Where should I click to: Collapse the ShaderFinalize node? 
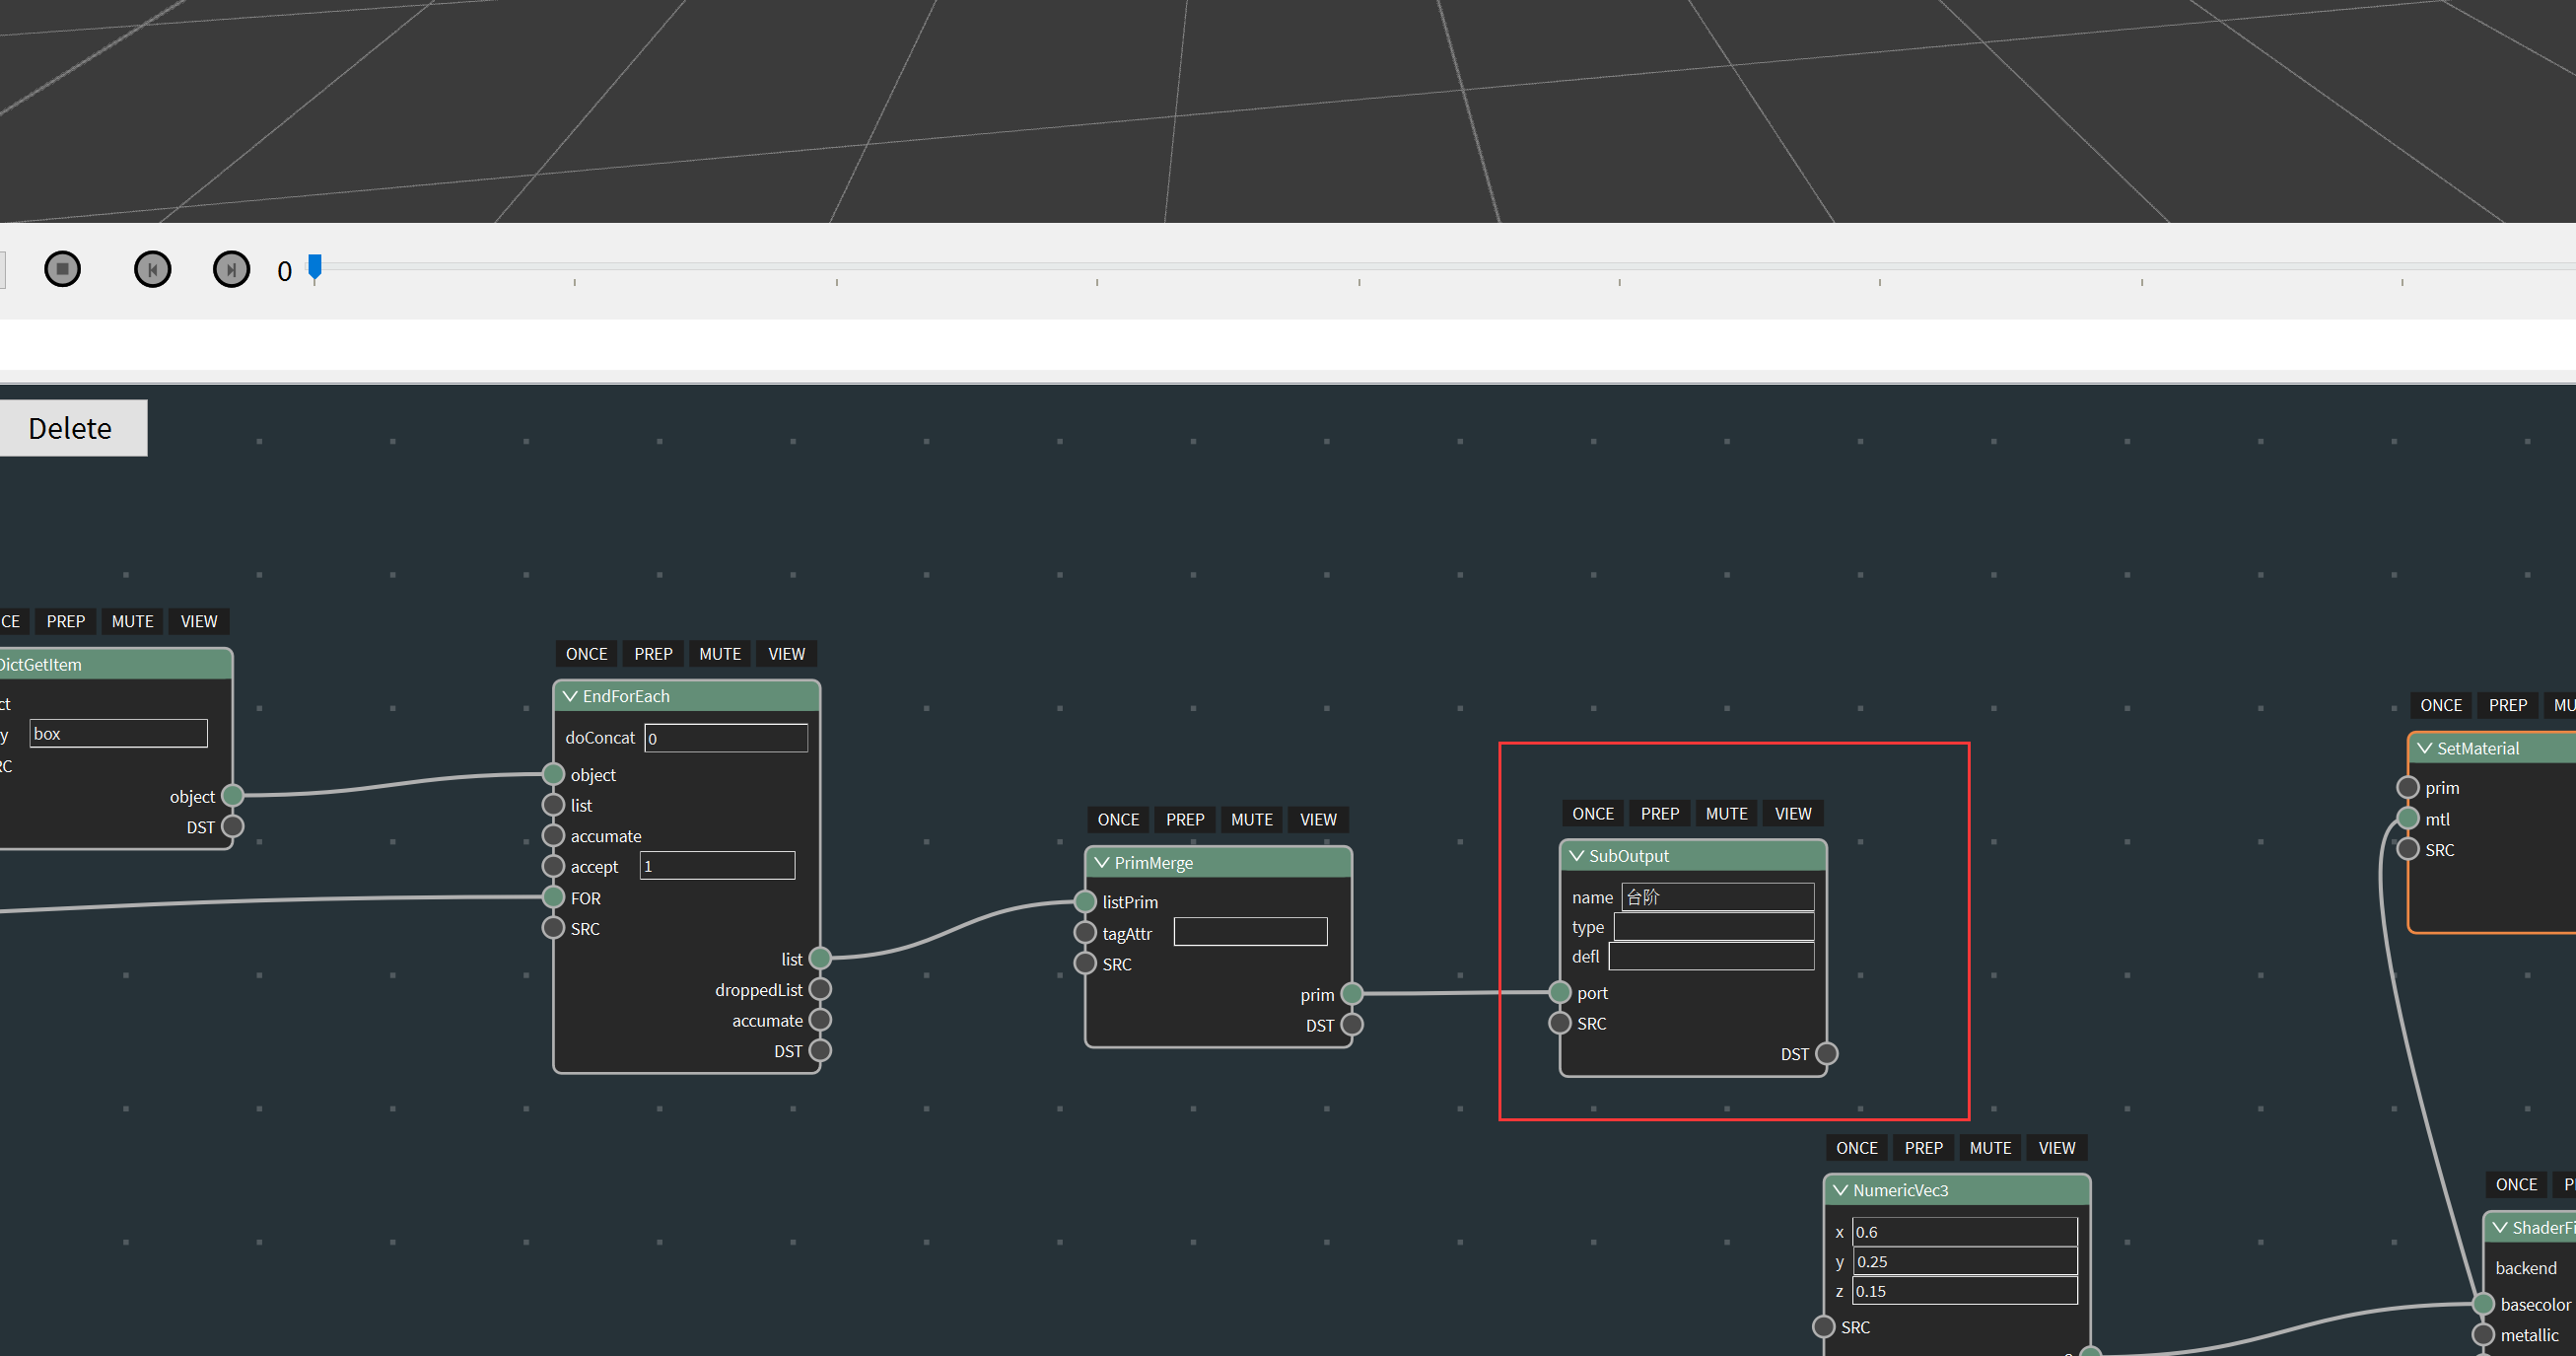coord(2500,1227)
